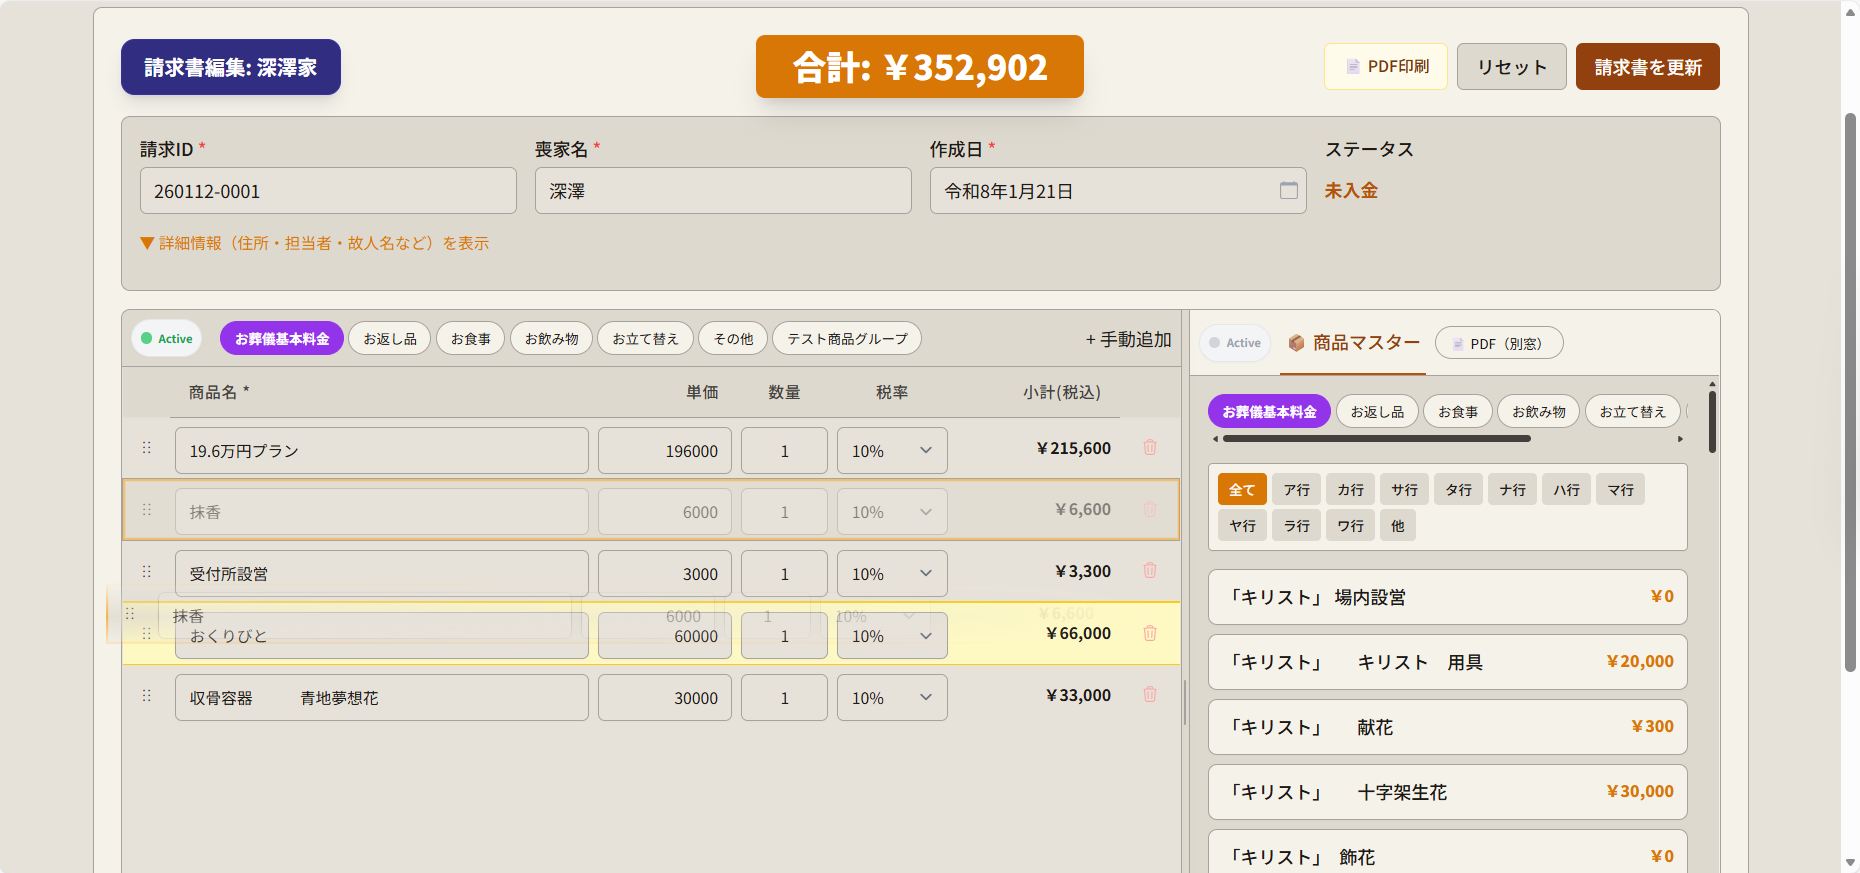Image resolution: width=1860 pixels, height=873 pixels.
Task: Open tax rate dropdown for 収骨容器 row
Action: (x=891, y=698)
